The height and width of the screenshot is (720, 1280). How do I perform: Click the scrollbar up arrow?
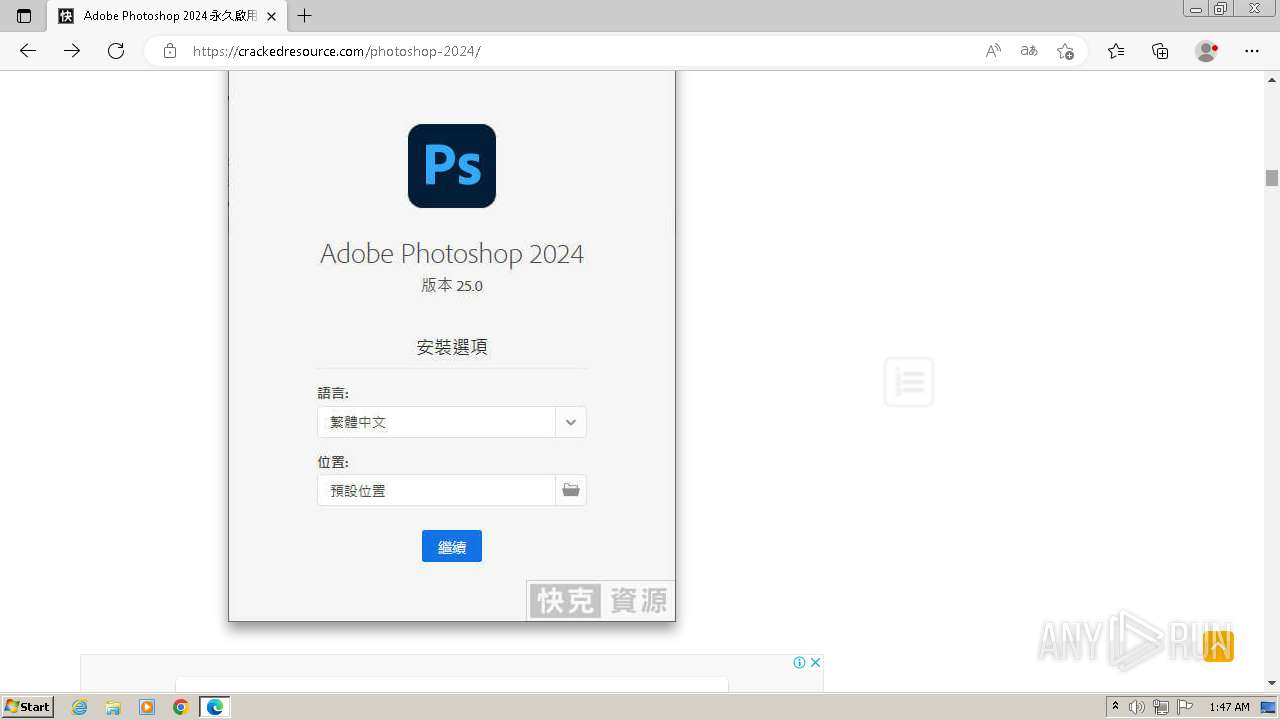click(x=1272, y=78)
